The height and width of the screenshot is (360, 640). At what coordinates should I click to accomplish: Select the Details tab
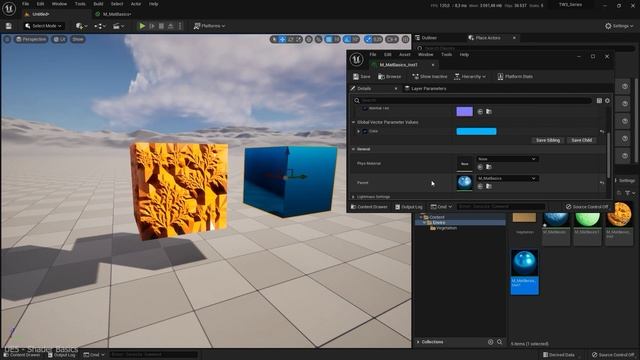[x=364, y=88]
